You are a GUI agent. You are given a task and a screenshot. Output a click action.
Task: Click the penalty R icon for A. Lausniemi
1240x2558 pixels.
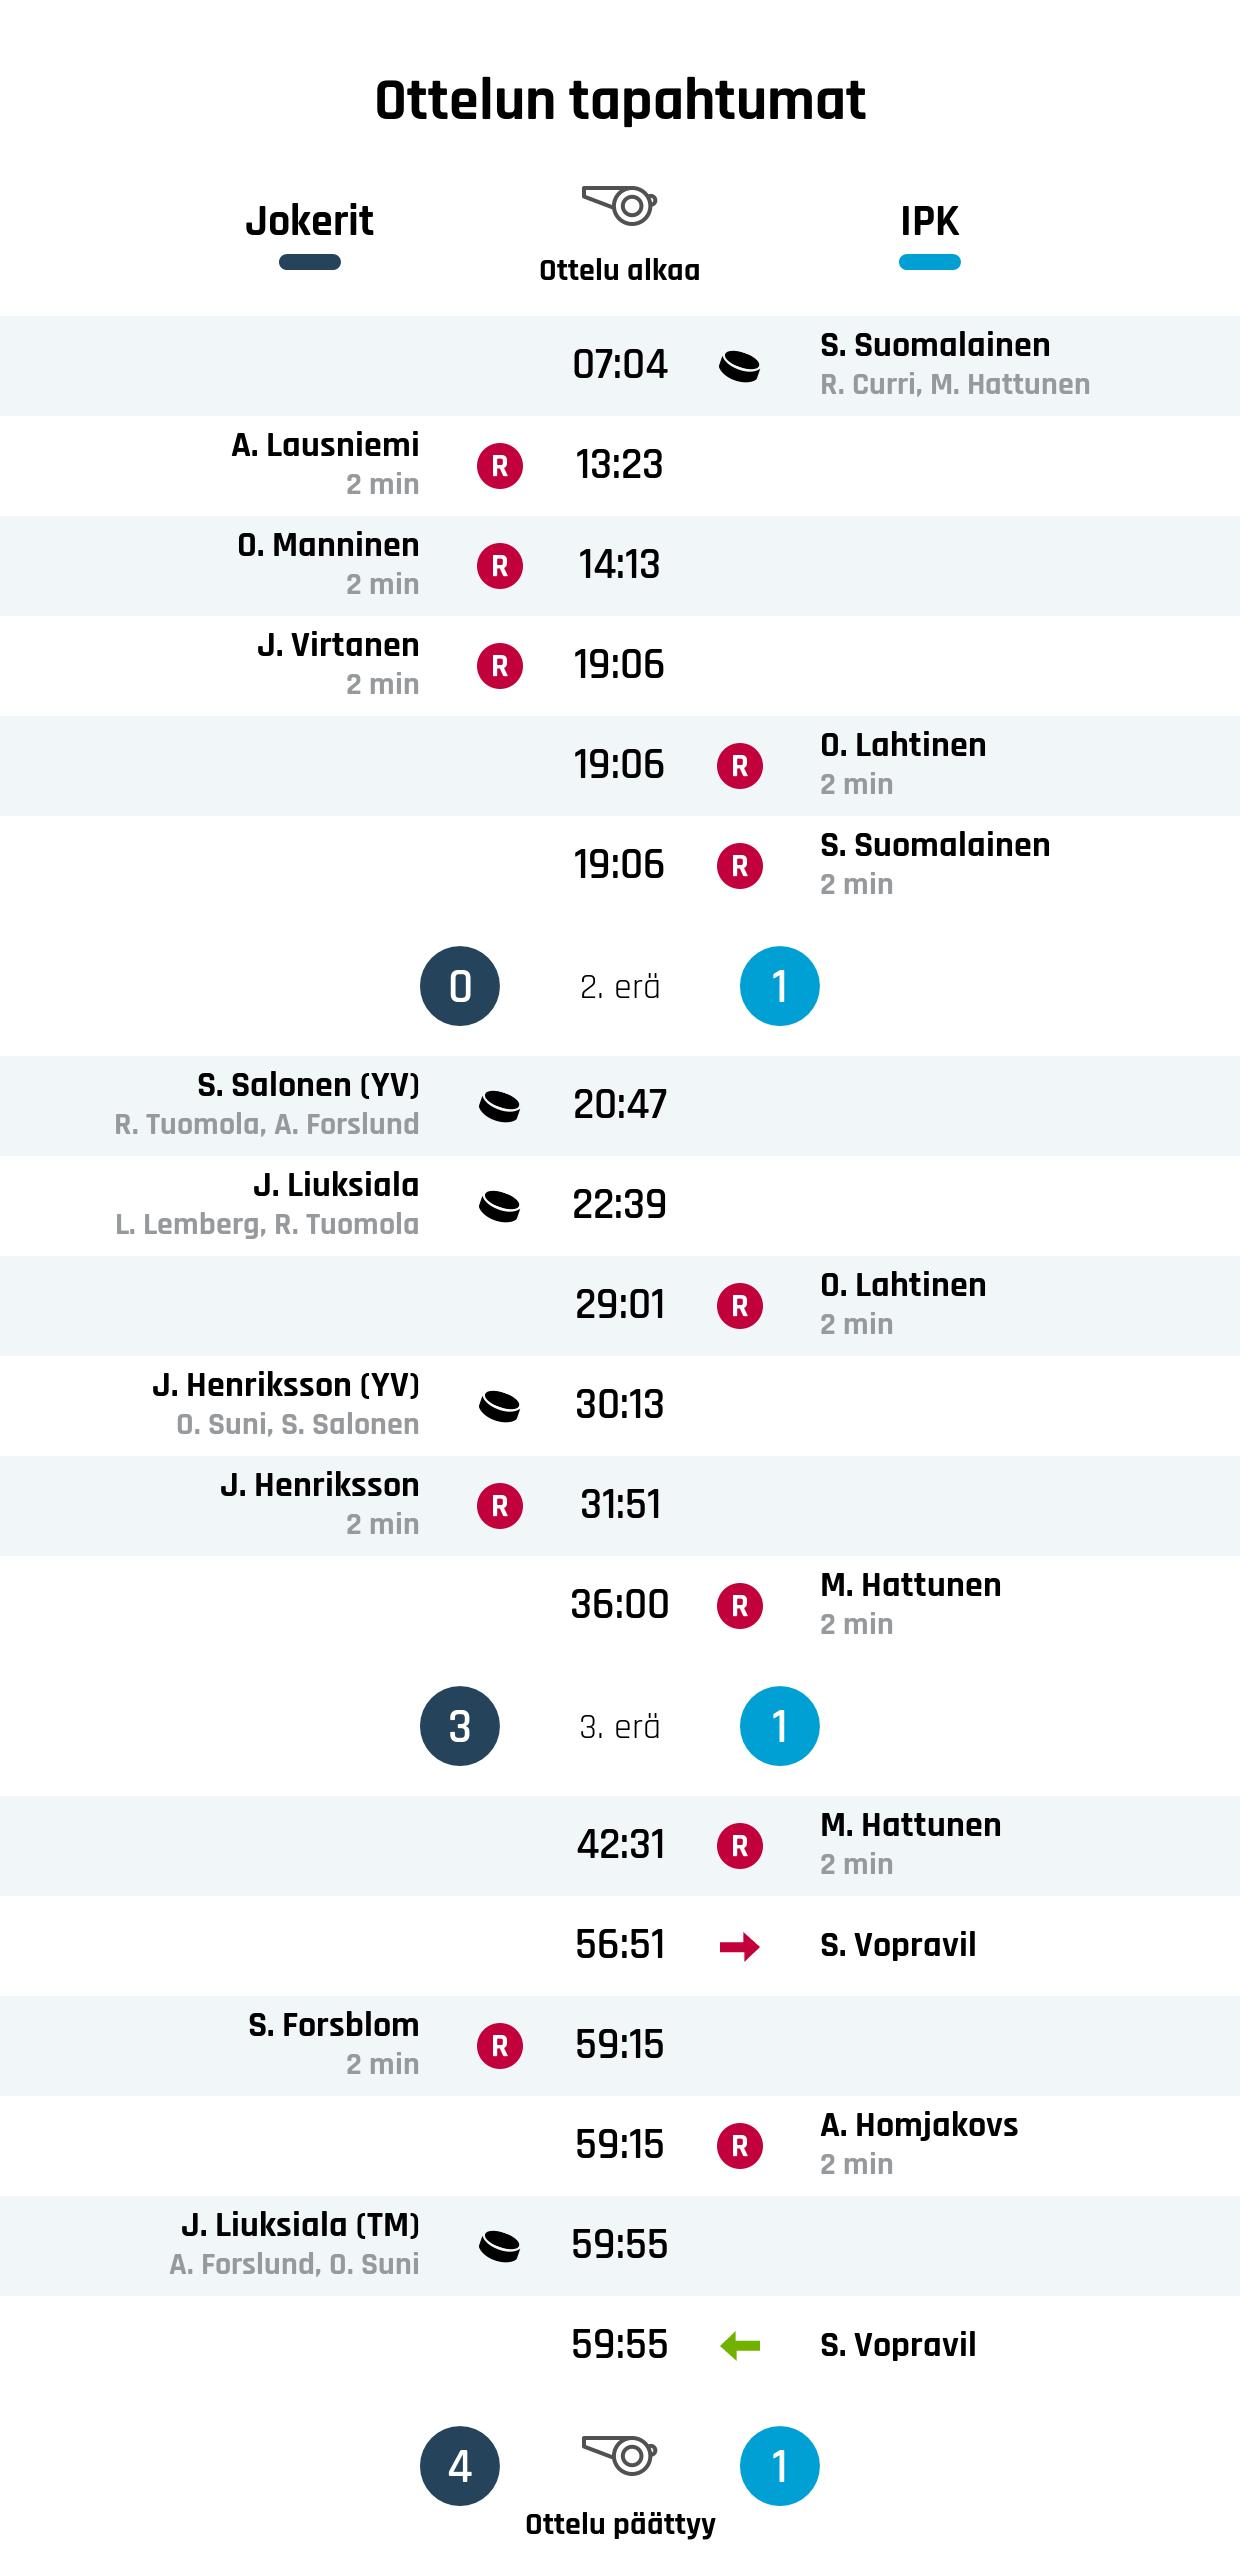click(x=500, y=466)
